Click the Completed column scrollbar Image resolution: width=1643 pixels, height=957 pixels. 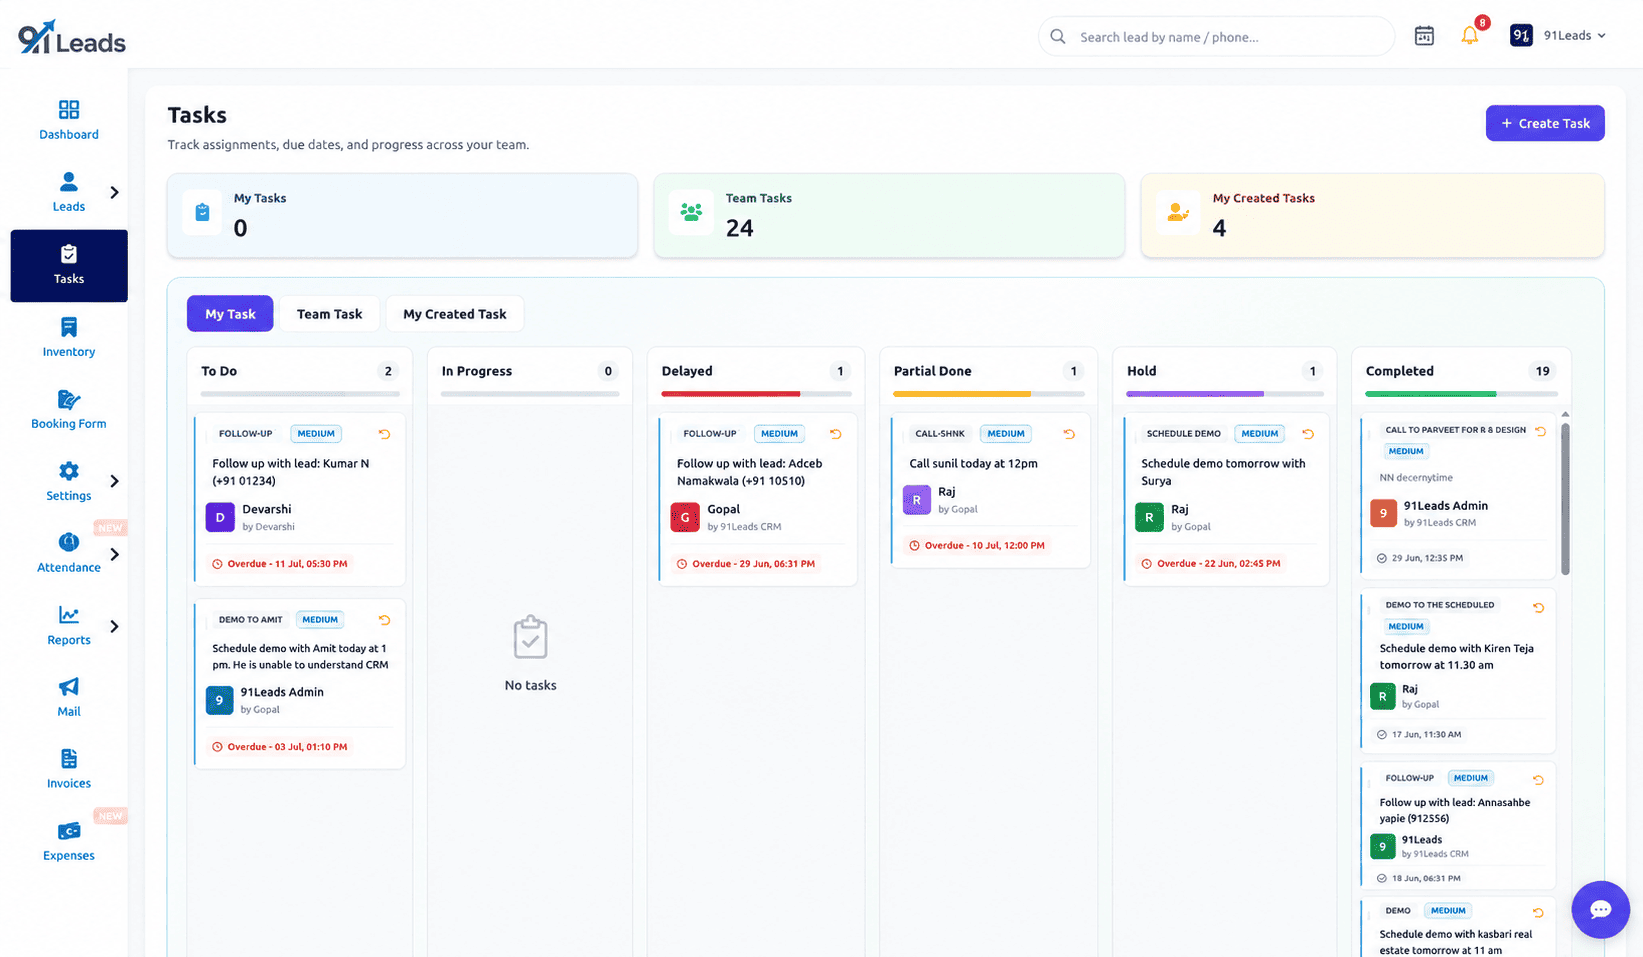(x=1565, y=498)
